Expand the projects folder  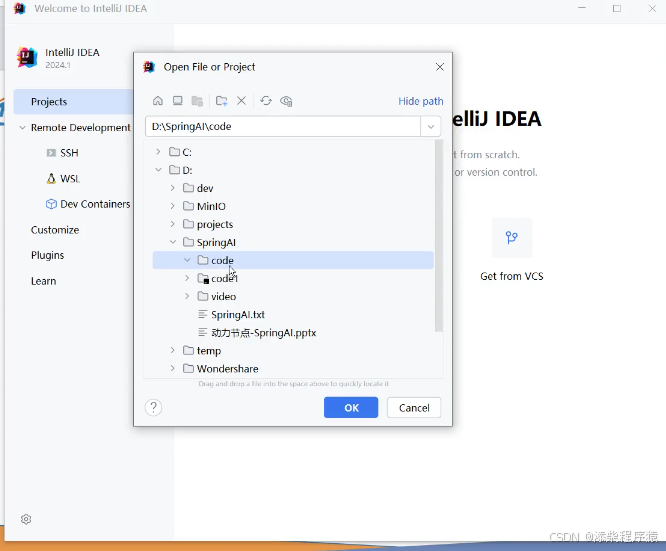172,224
